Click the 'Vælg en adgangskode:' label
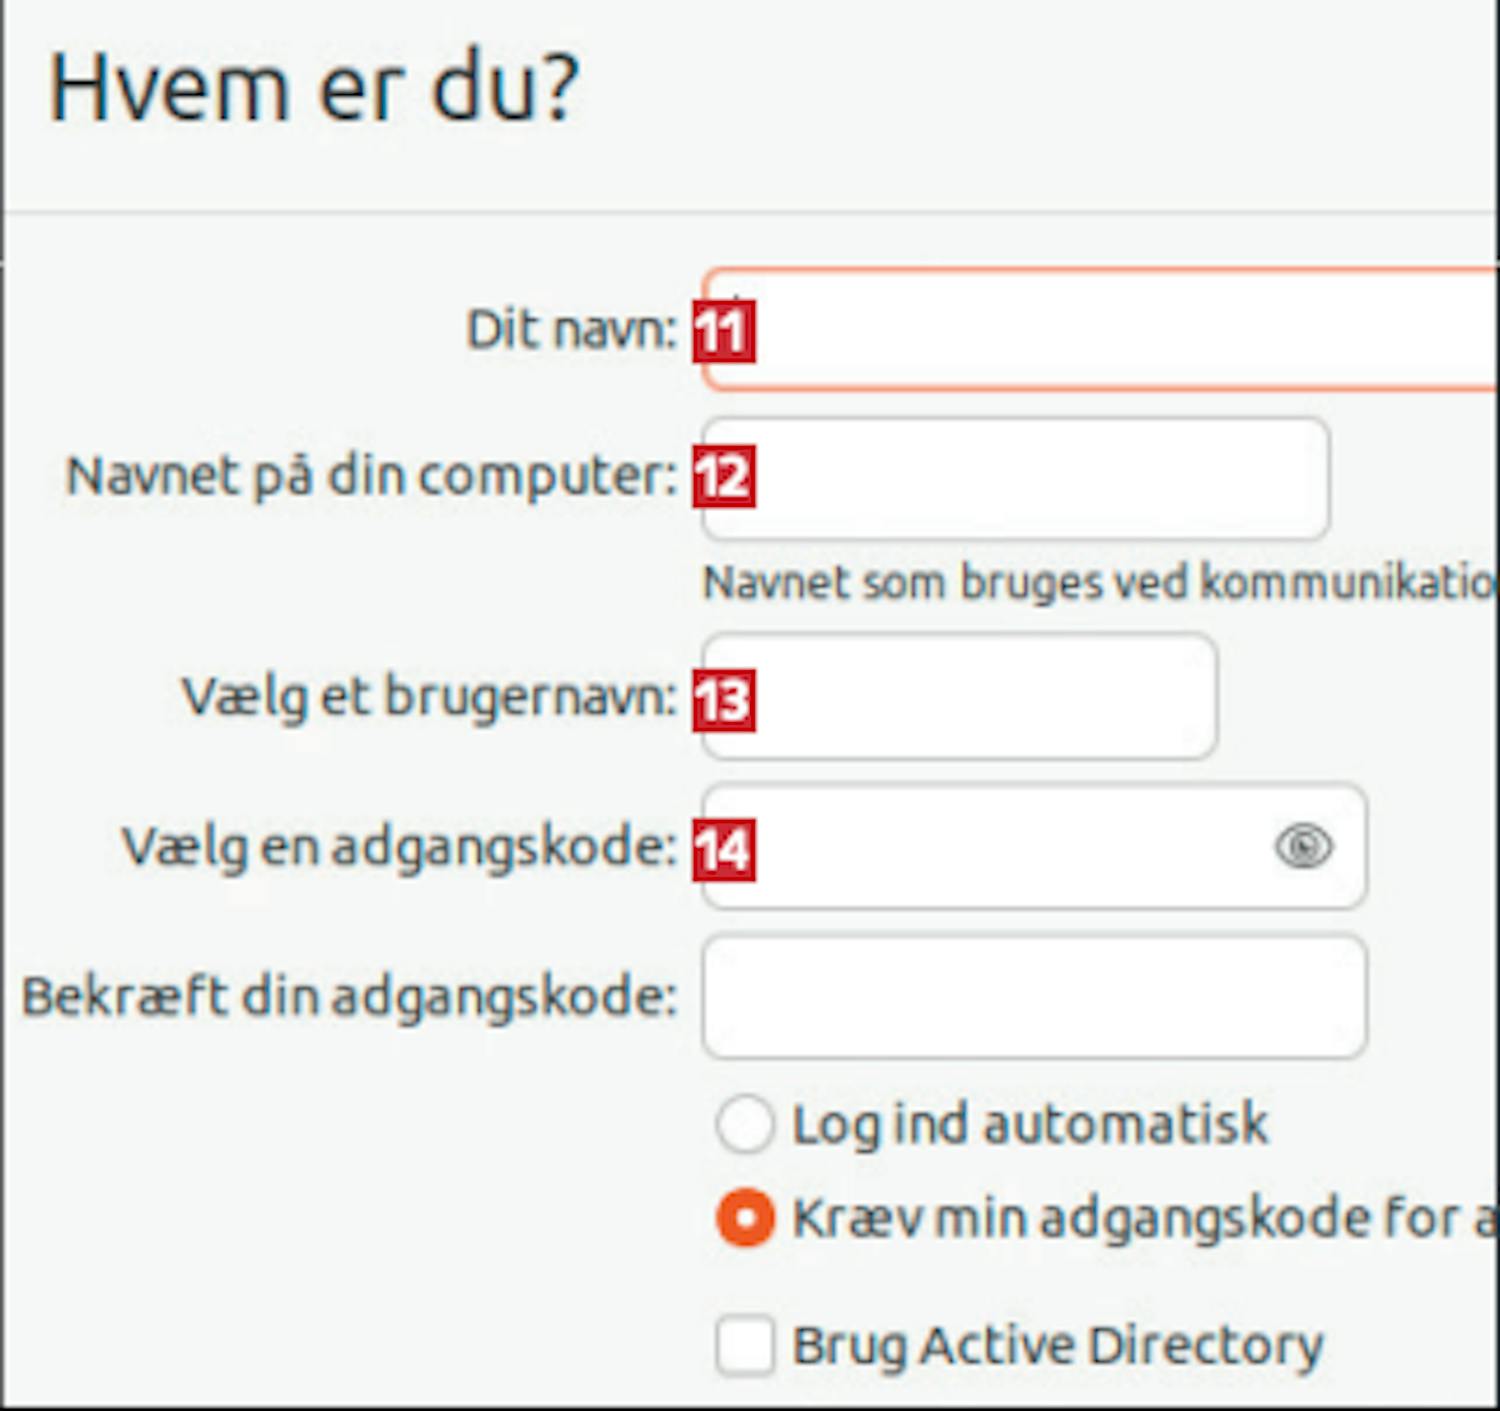 [x=400, y=848]
